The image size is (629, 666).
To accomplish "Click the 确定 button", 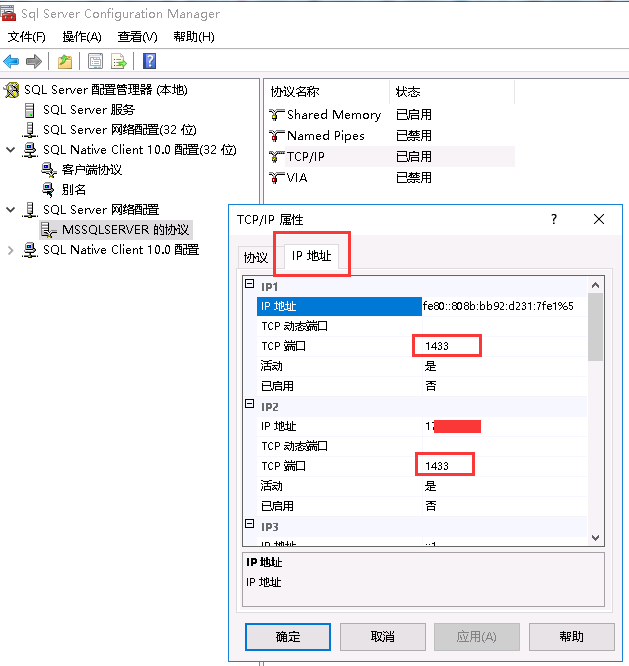I will [288, 637].
